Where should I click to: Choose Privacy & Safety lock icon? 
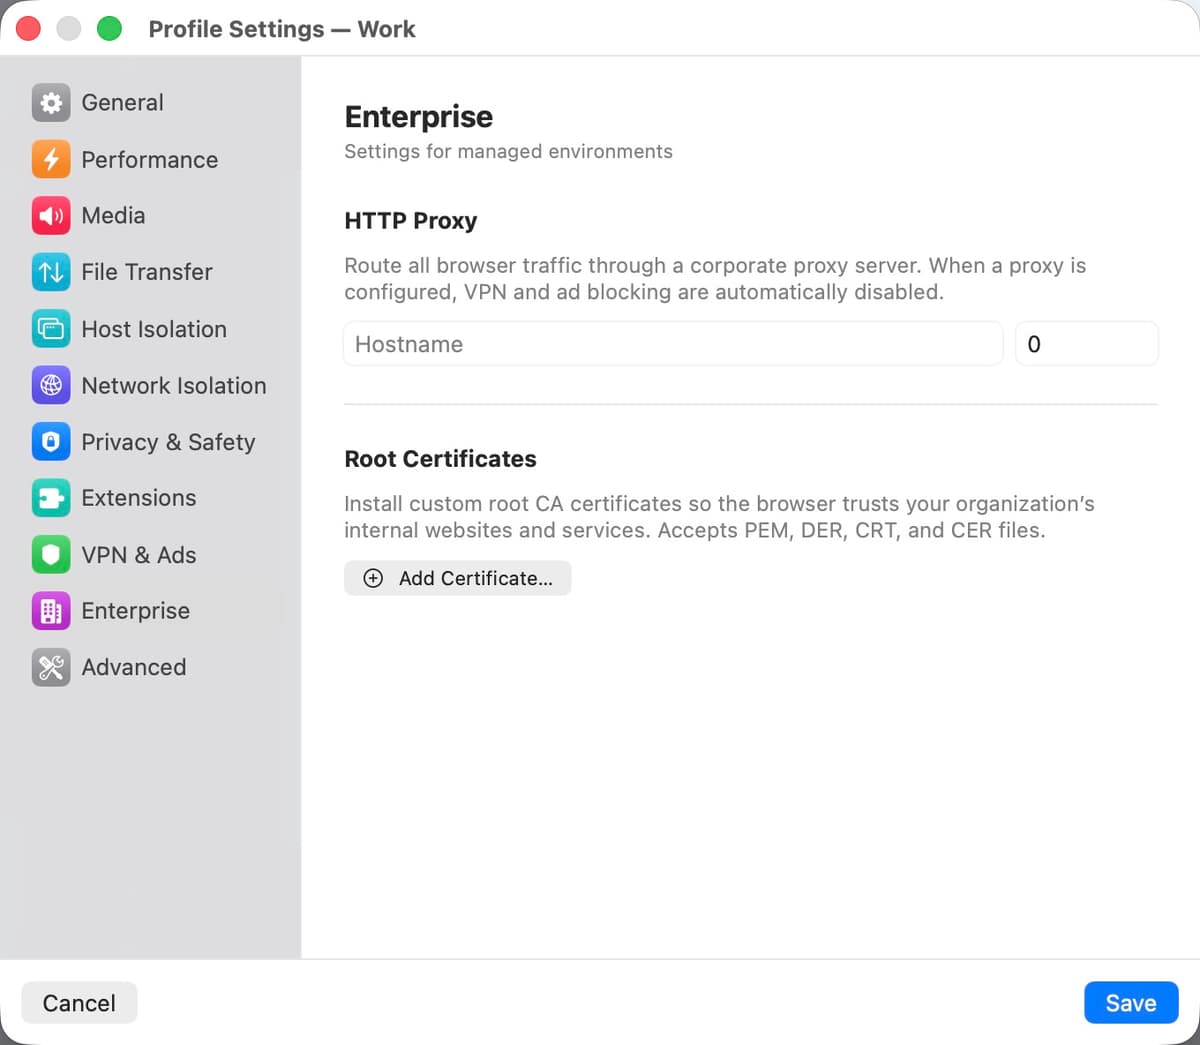(x=51, y=441)
